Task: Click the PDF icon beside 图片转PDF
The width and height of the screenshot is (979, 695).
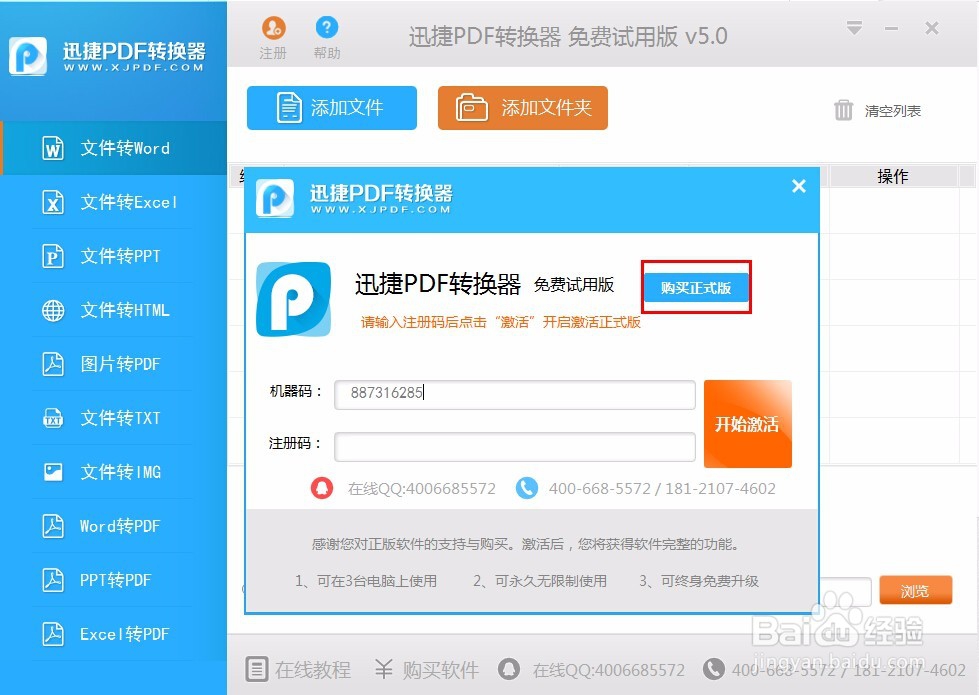Action: (53, 364)
